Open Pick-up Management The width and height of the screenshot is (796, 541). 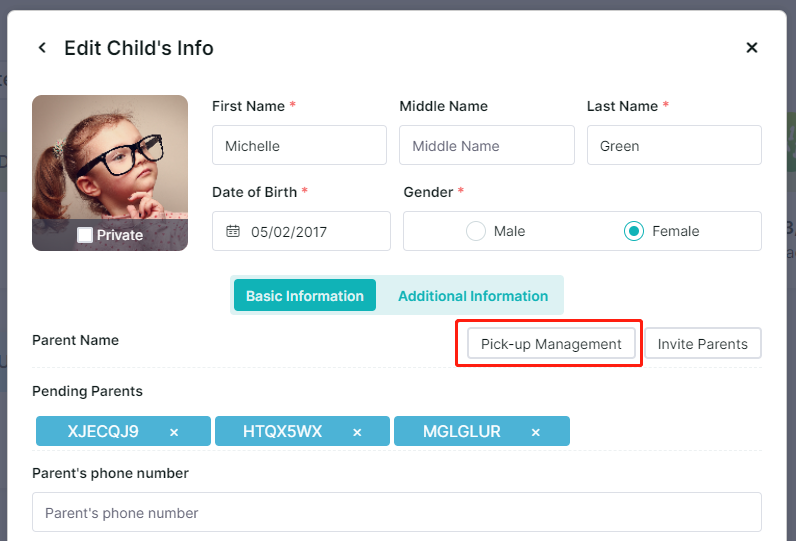point(551,344)
